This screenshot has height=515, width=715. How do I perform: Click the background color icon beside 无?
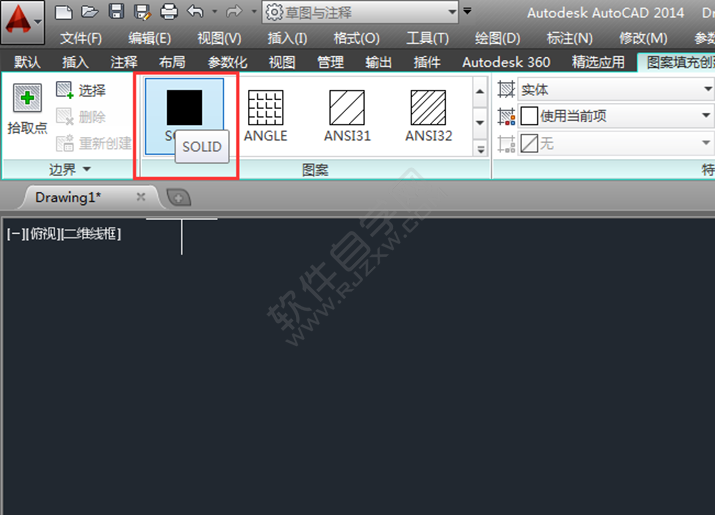[506, 144]
